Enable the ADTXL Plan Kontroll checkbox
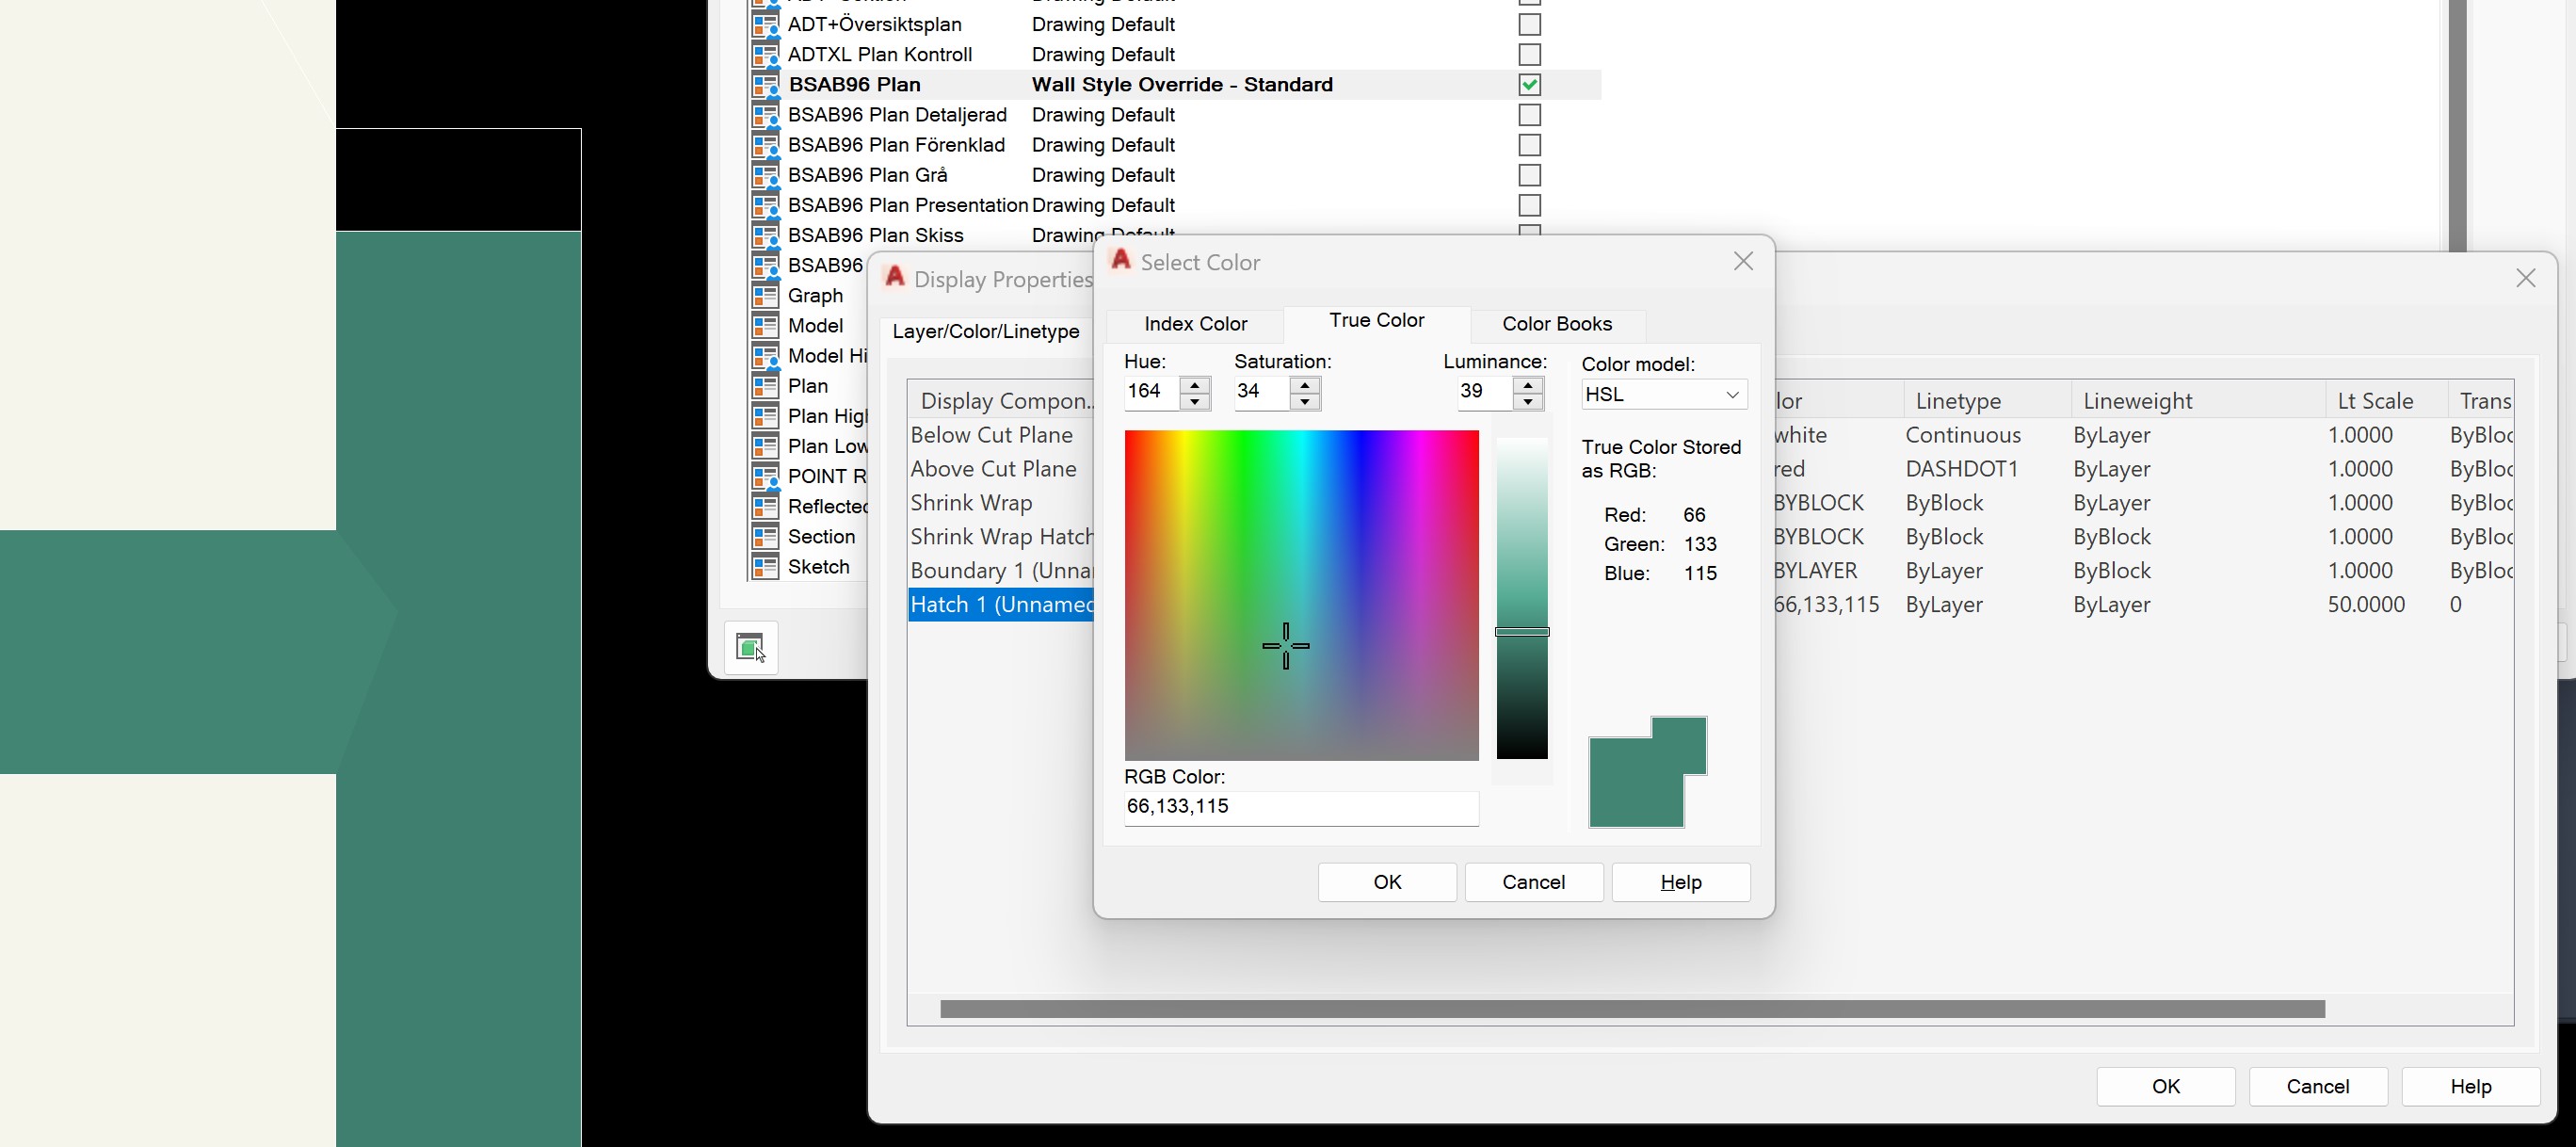This screenshot has width=2576, height=1147. [1530, 54]
